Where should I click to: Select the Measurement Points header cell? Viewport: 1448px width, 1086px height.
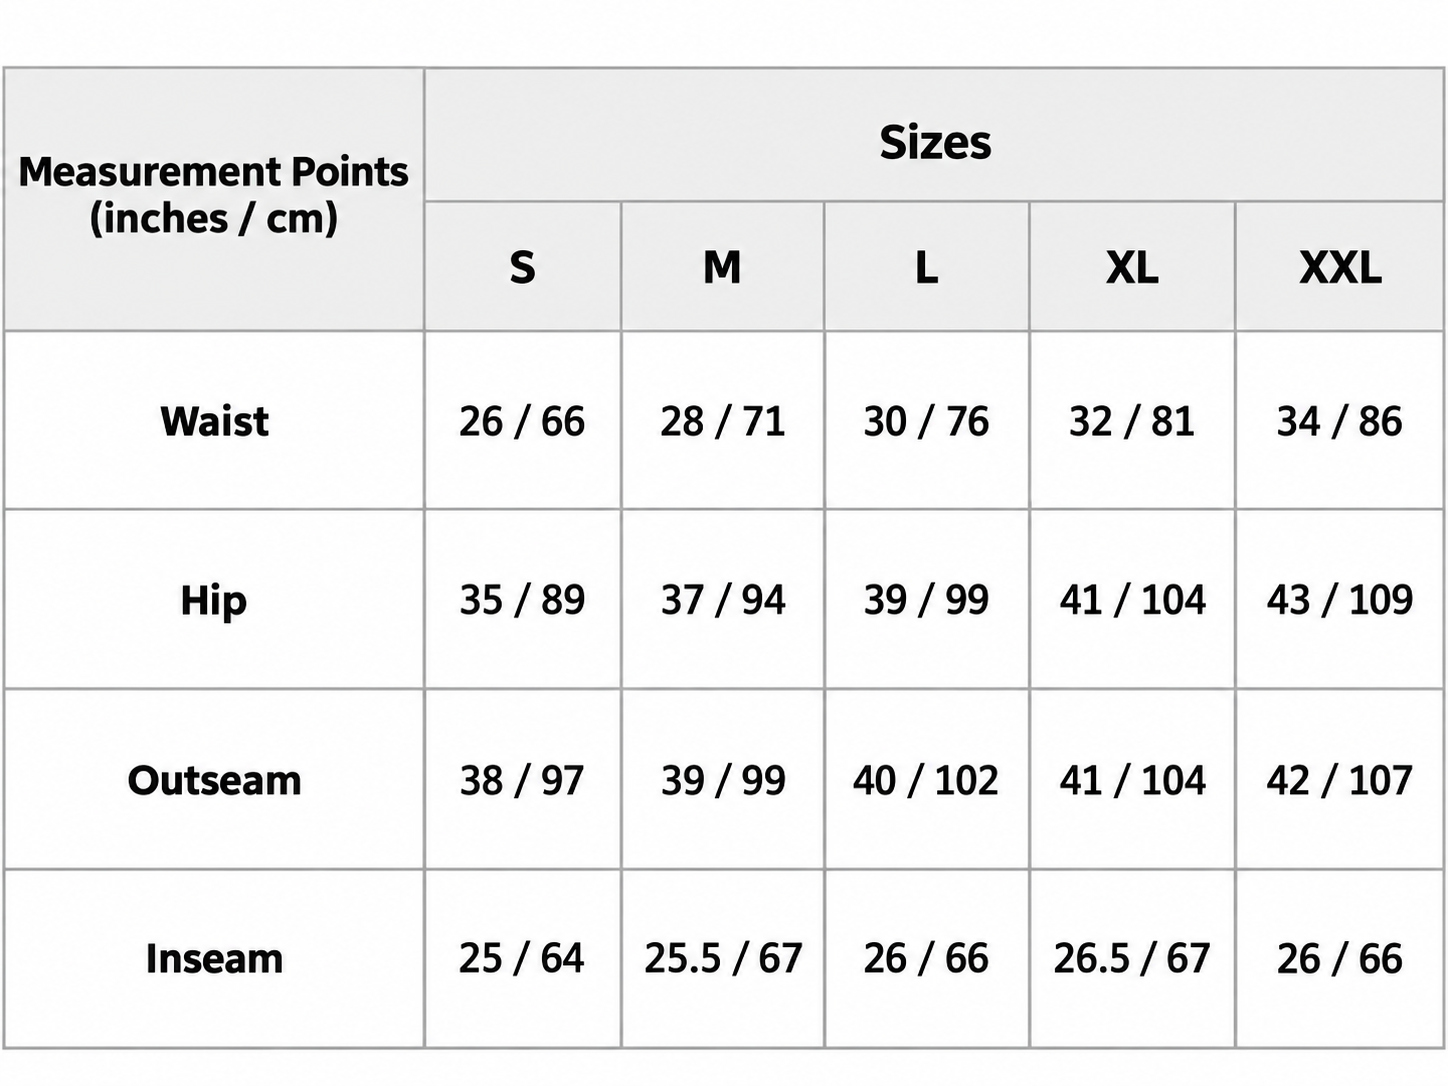214,200
